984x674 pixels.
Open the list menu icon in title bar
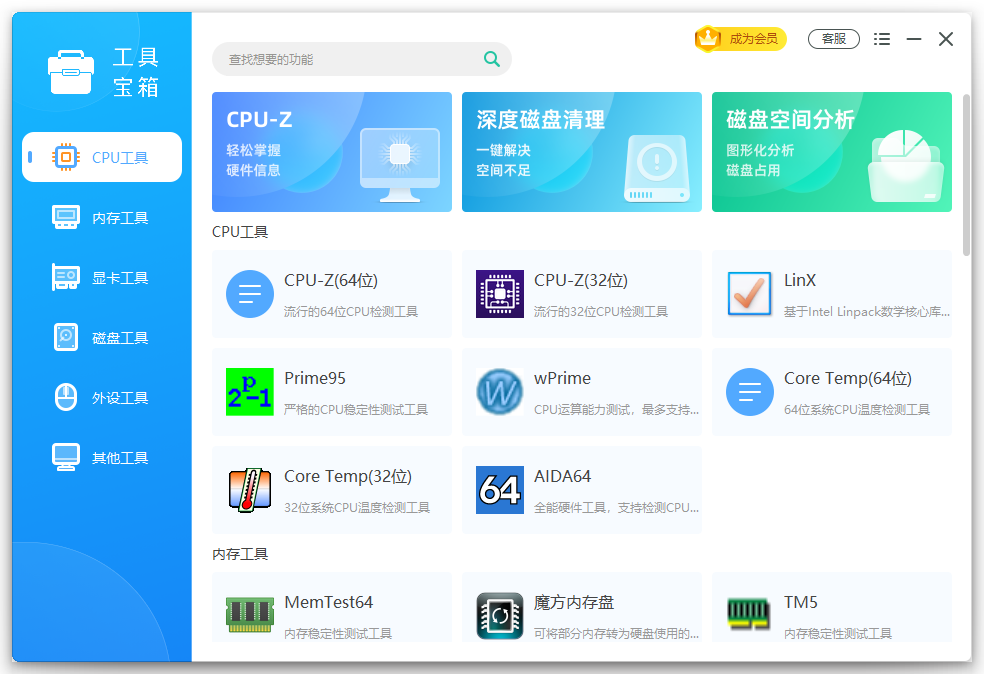click(882, 39)
